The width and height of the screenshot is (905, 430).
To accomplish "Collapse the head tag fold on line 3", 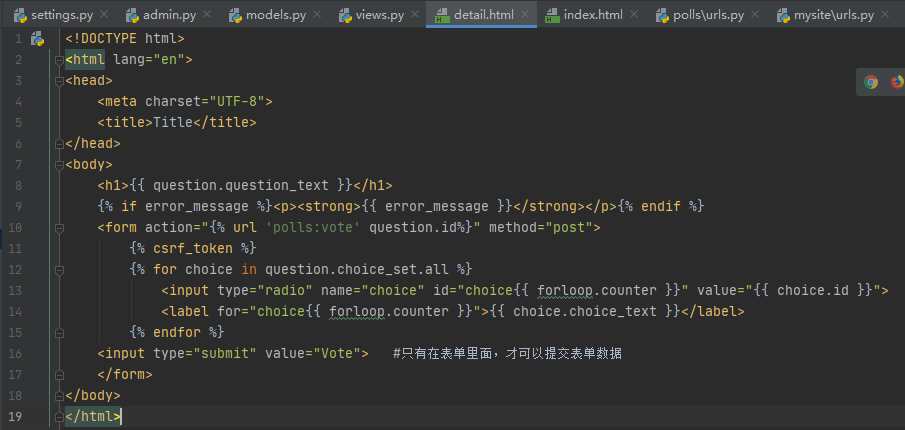I will point(58,81).
